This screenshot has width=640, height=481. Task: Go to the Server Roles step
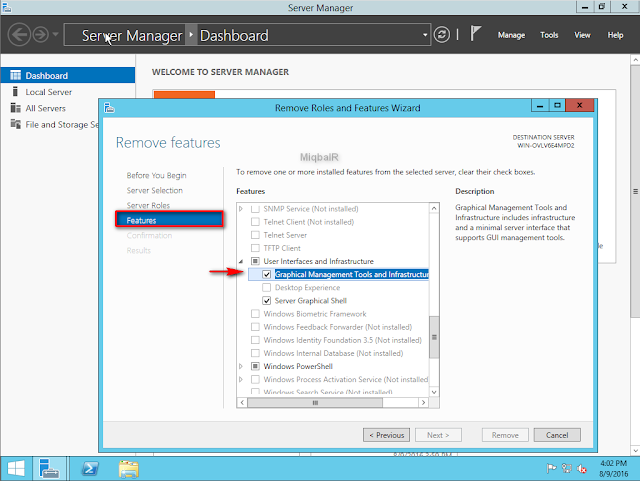pos(148,205)
